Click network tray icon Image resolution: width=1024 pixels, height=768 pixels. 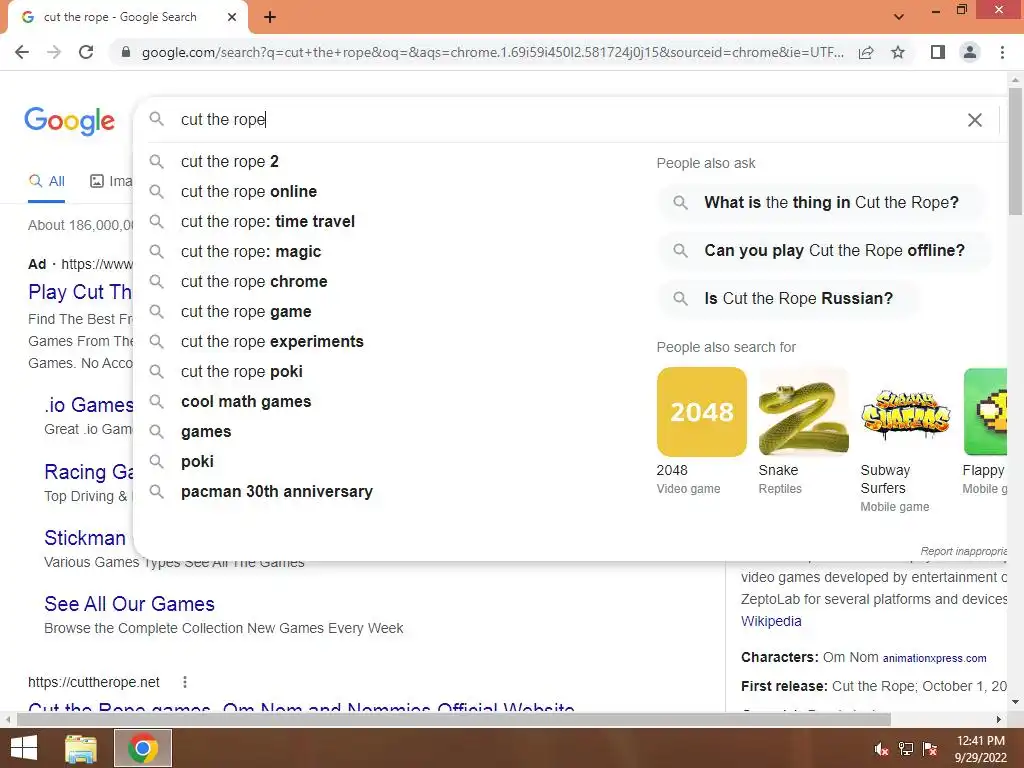tap(906, 749)
